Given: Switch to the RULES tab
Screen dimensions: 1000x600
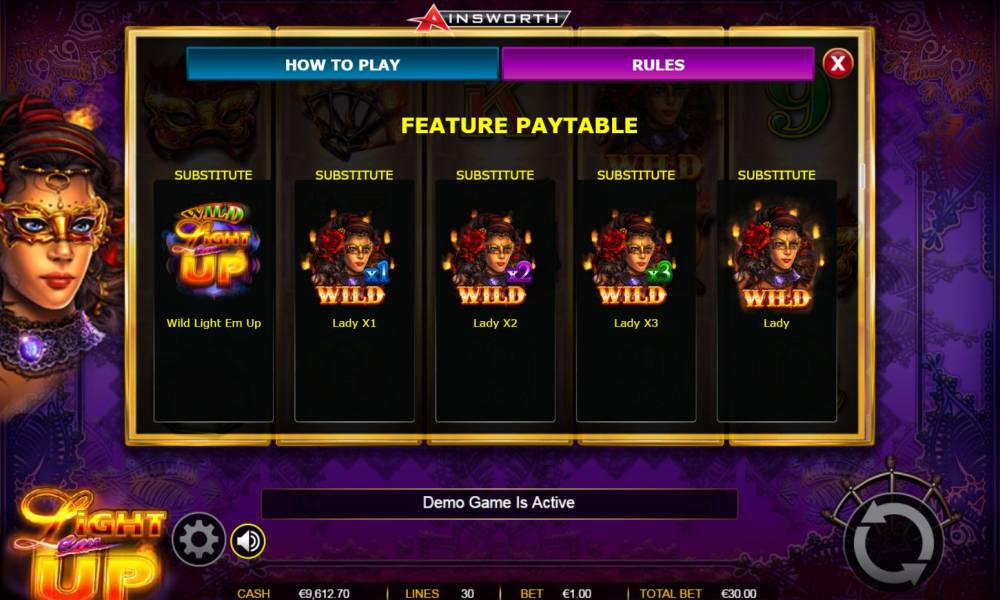Looking at the screenshot, I should (x=658, y=64).
